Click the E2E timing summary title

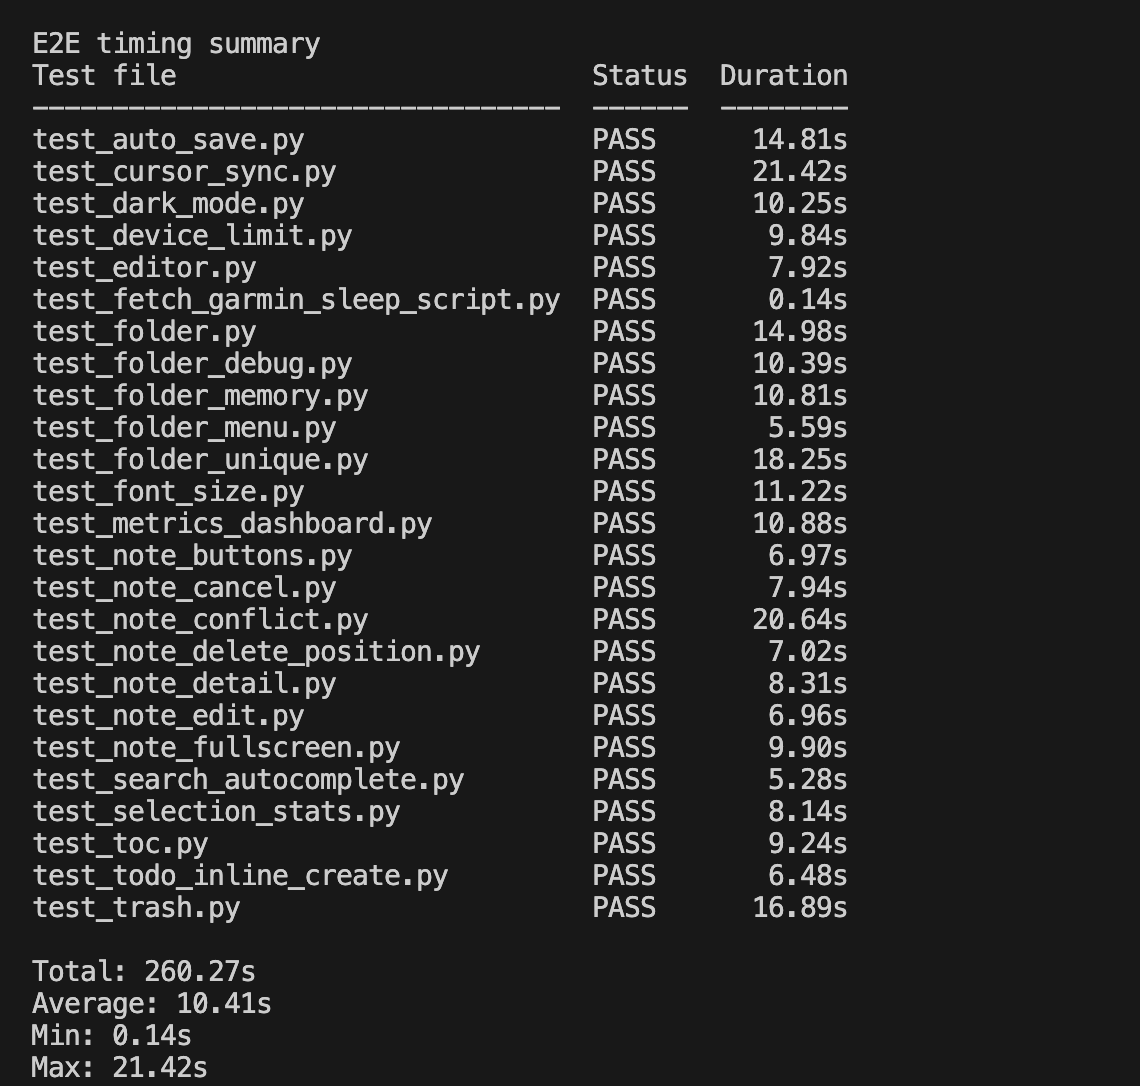point(176,44)
